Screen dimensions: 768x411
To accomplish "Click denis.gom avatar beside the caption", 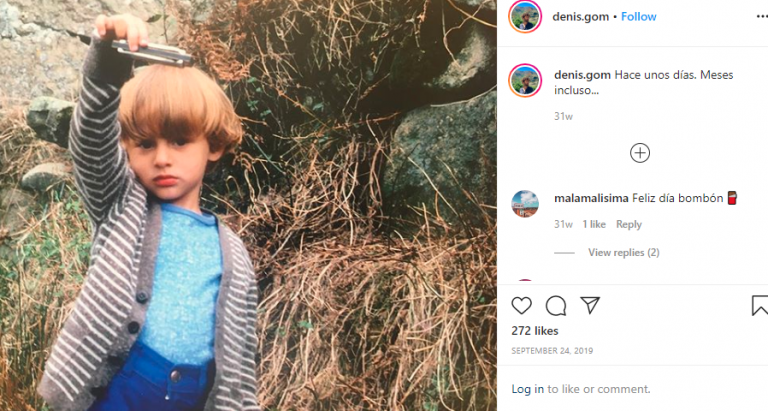I will point(525,80).
